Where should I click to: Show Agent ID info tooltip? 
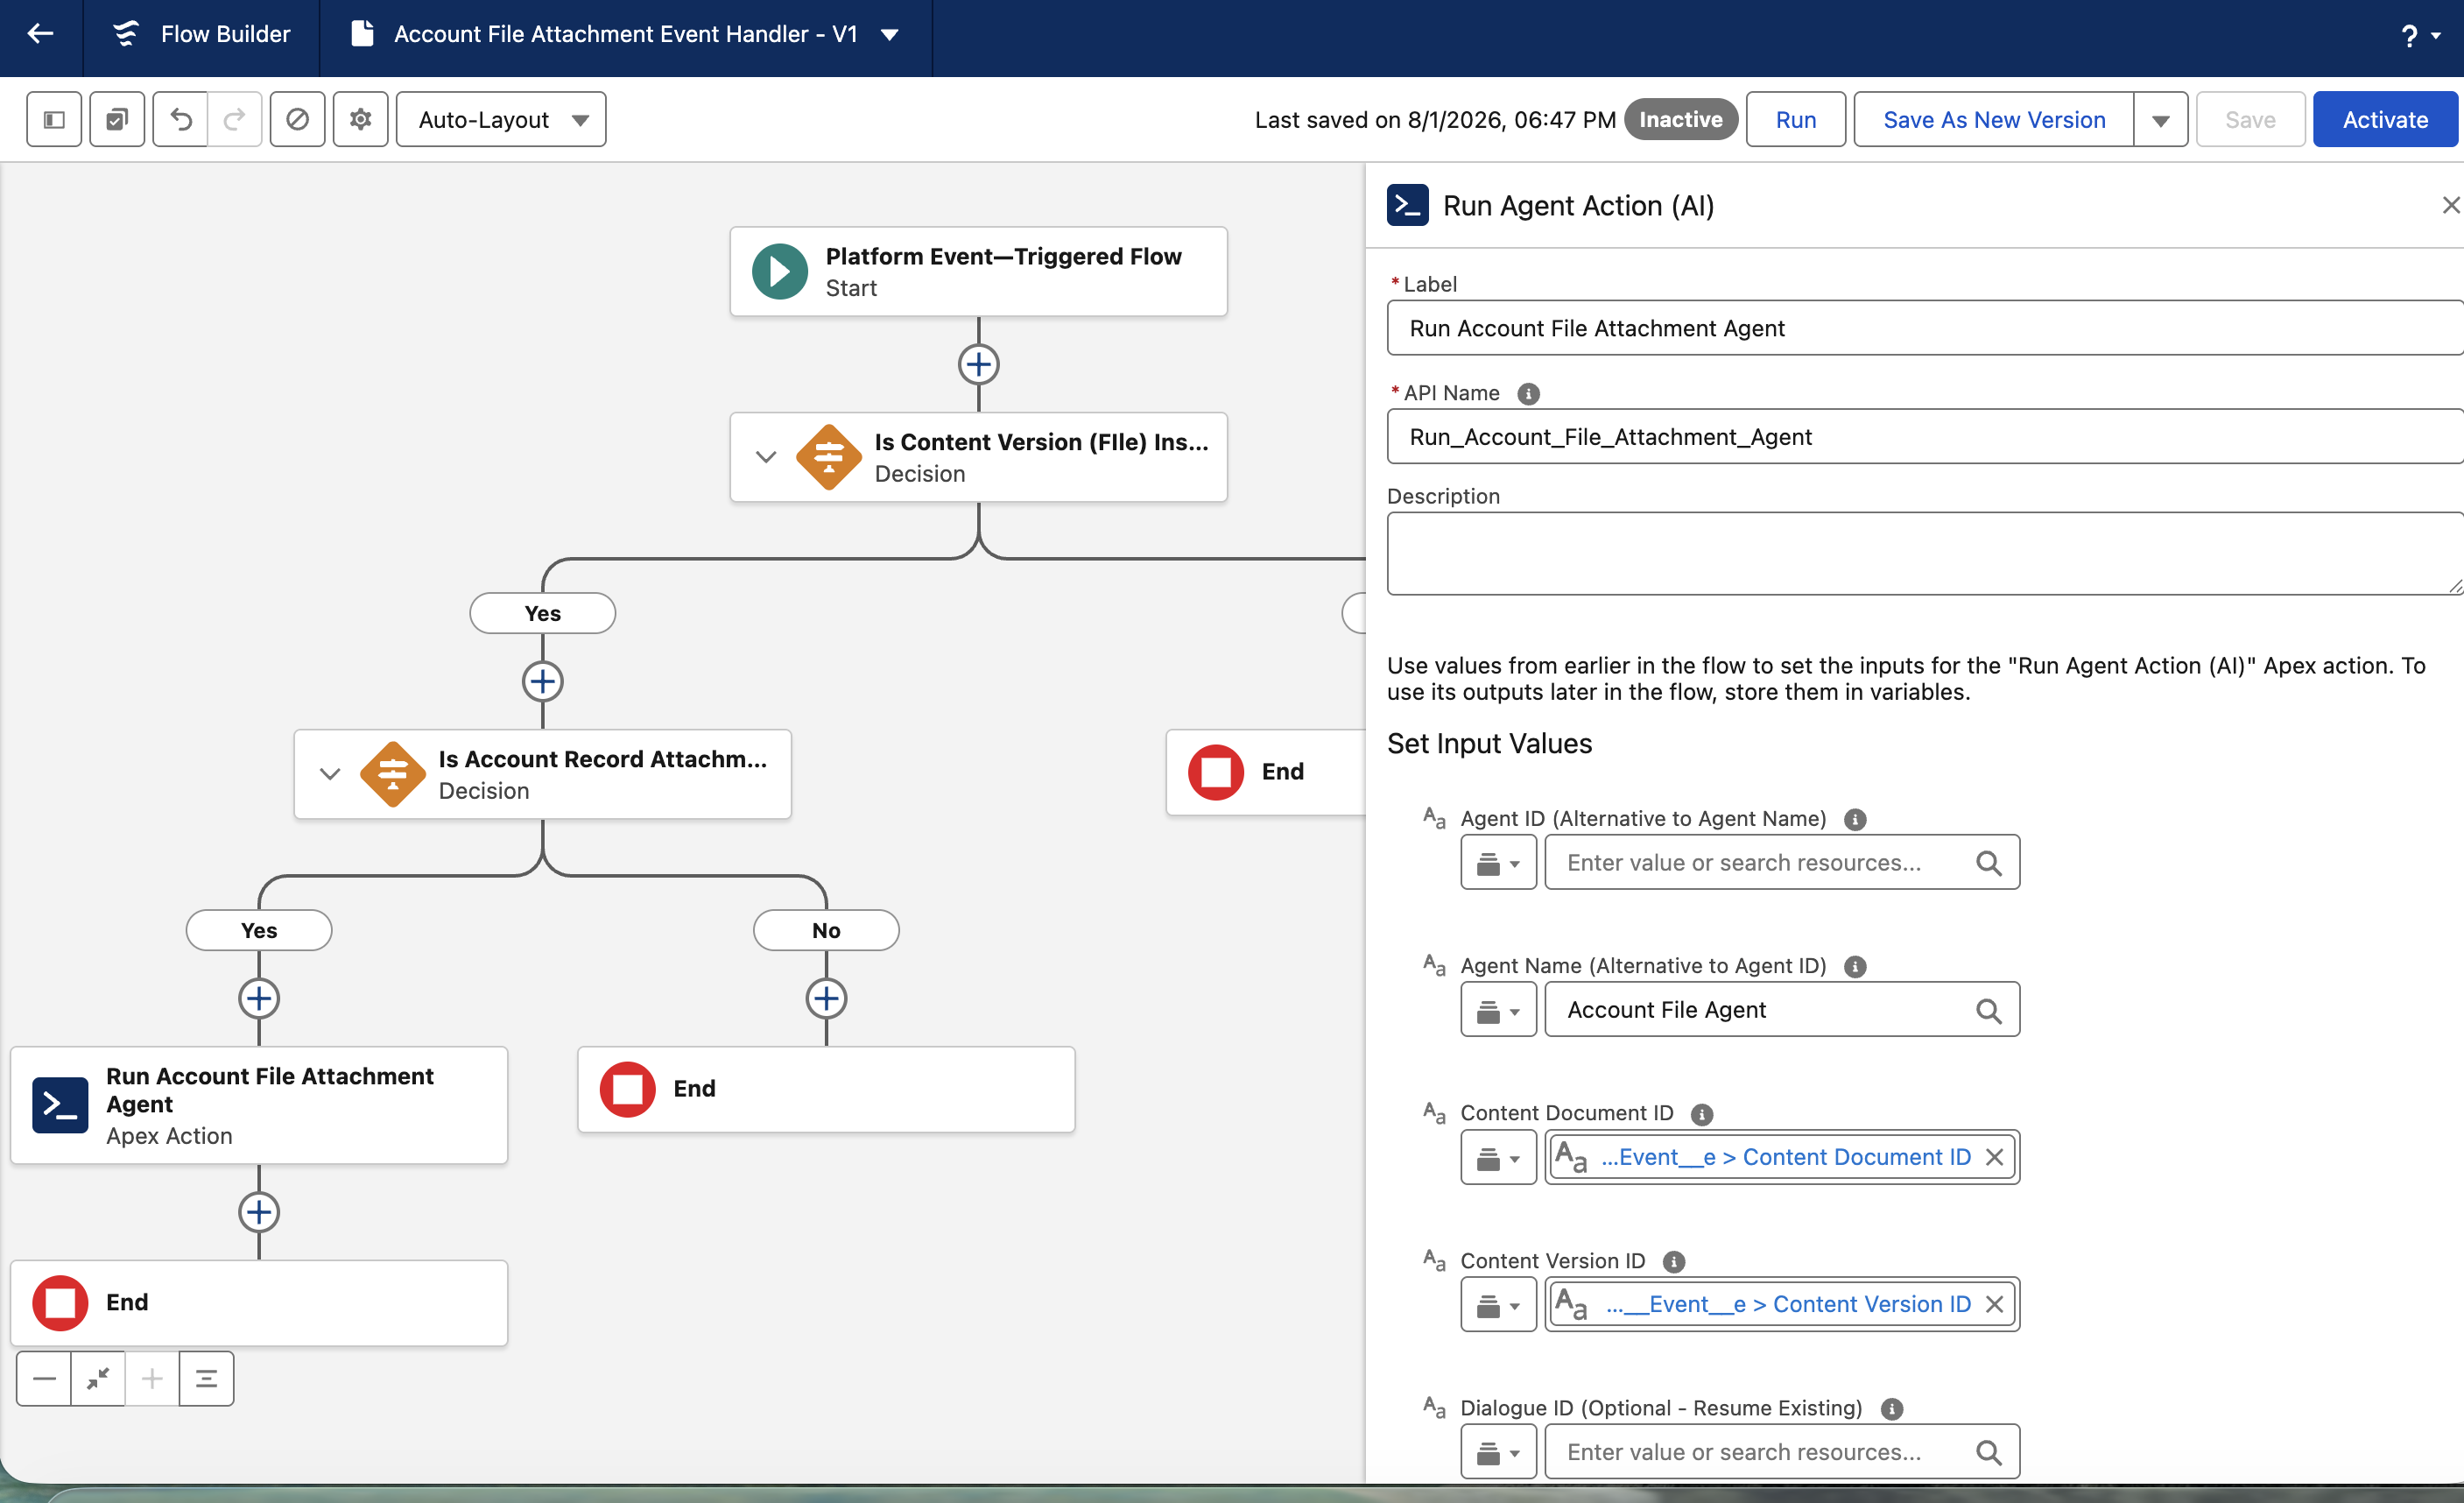click(1855, 820)
